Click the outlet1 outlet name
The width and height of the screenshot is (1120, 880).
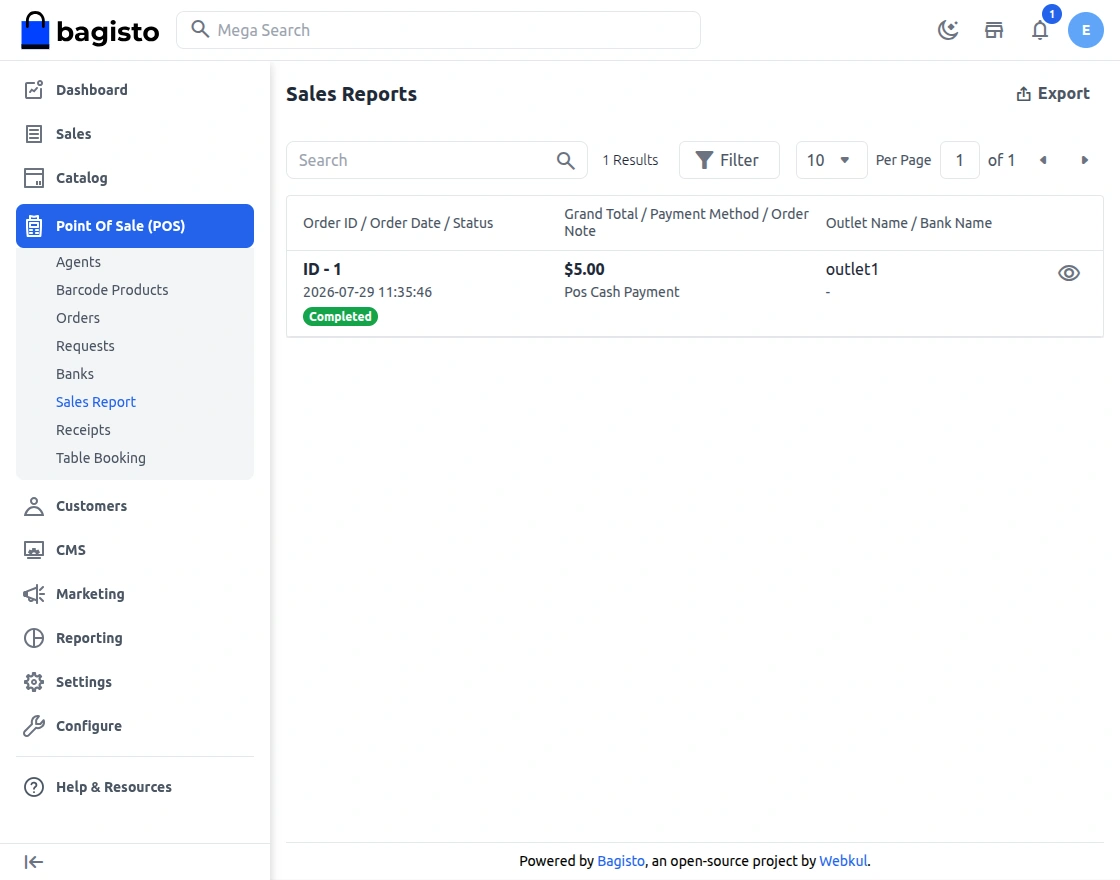coord(852,269)
